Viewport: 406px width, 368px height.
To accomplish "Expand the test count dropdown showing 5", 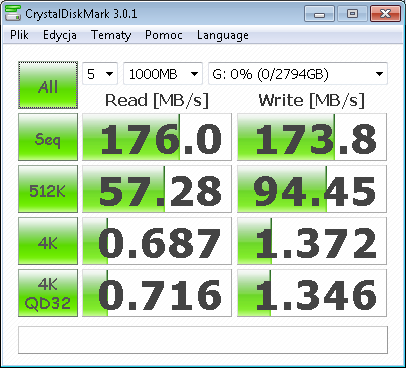I will point(100,74).
